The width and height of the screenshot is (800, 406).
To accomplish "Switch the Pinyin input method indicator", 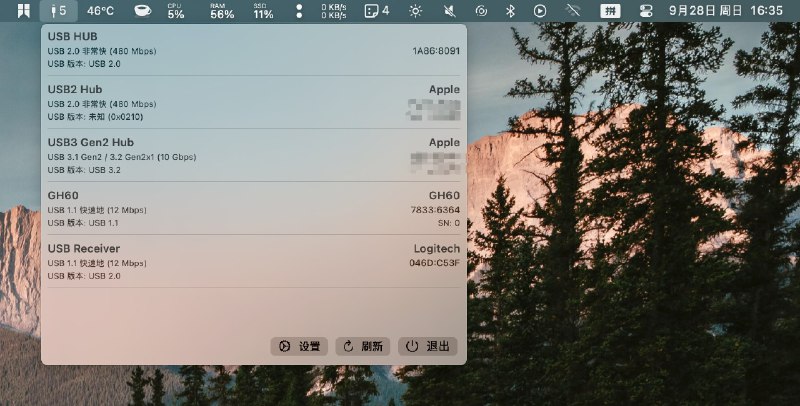I will (609, 11).
